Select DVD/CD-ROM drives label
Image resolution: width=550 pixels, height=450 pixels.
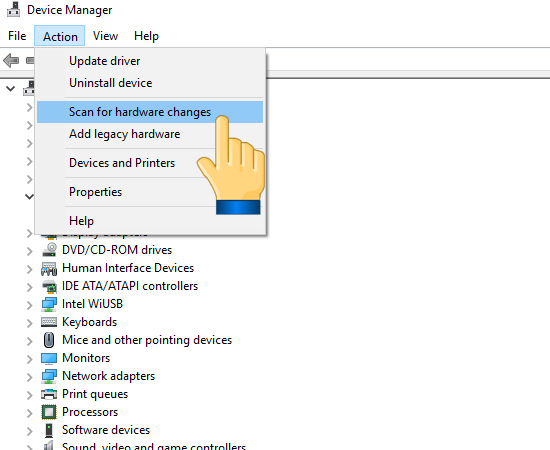[117, 250]
